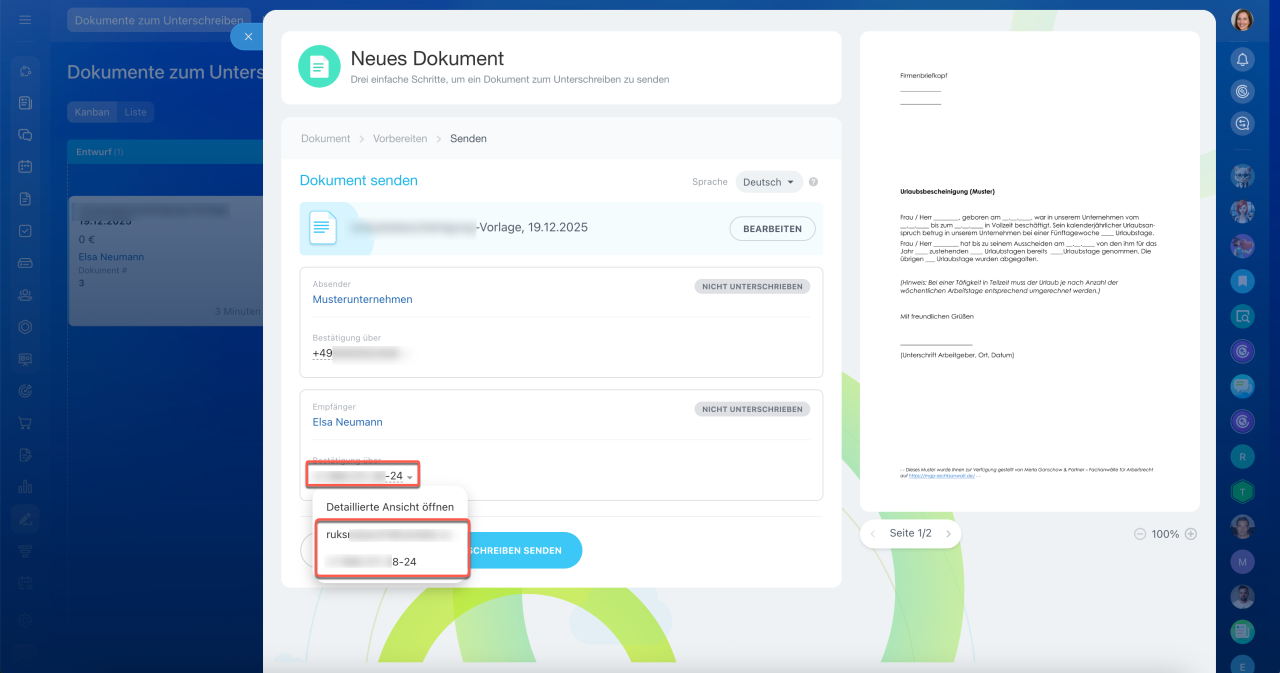Image resolution: width=1280 pixels, height=673 pixels.
Task: Click the swirl assistant icon below the bell
Action: pyautogui.click(x=1242, y=91)
